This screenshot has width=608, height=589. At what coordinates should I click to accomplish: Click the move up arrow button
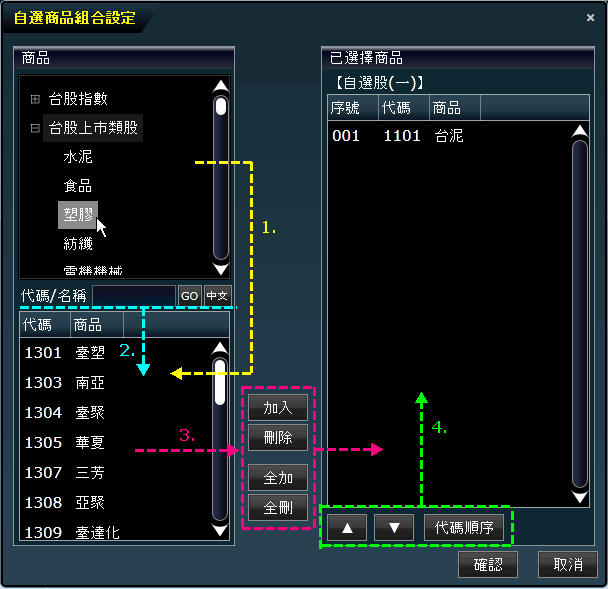[x=346, y=528]
